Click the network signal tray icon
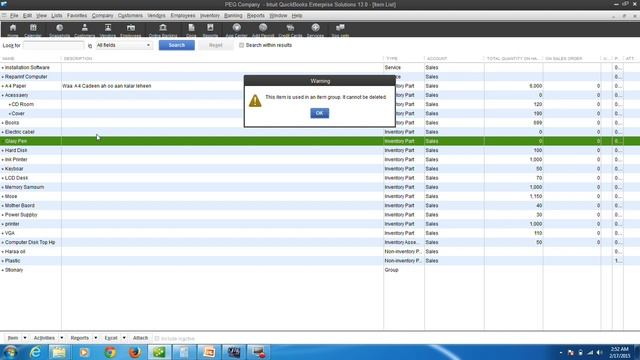The height and width of the screenshot is (360, 640). (x=590, y=352)
